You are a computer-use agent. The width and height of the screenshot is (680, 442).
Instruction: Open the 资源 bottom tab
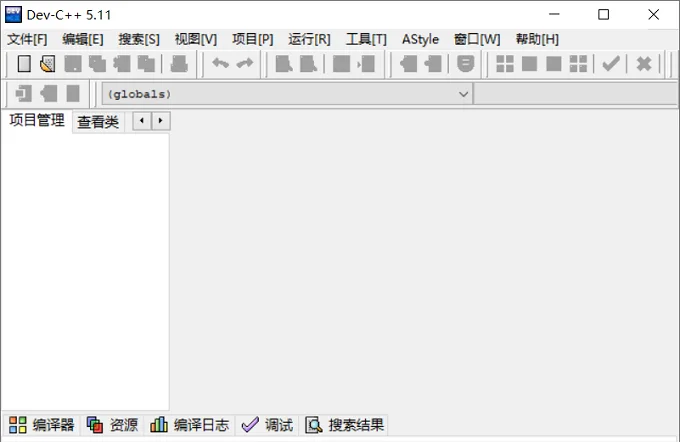click(112, 425)
